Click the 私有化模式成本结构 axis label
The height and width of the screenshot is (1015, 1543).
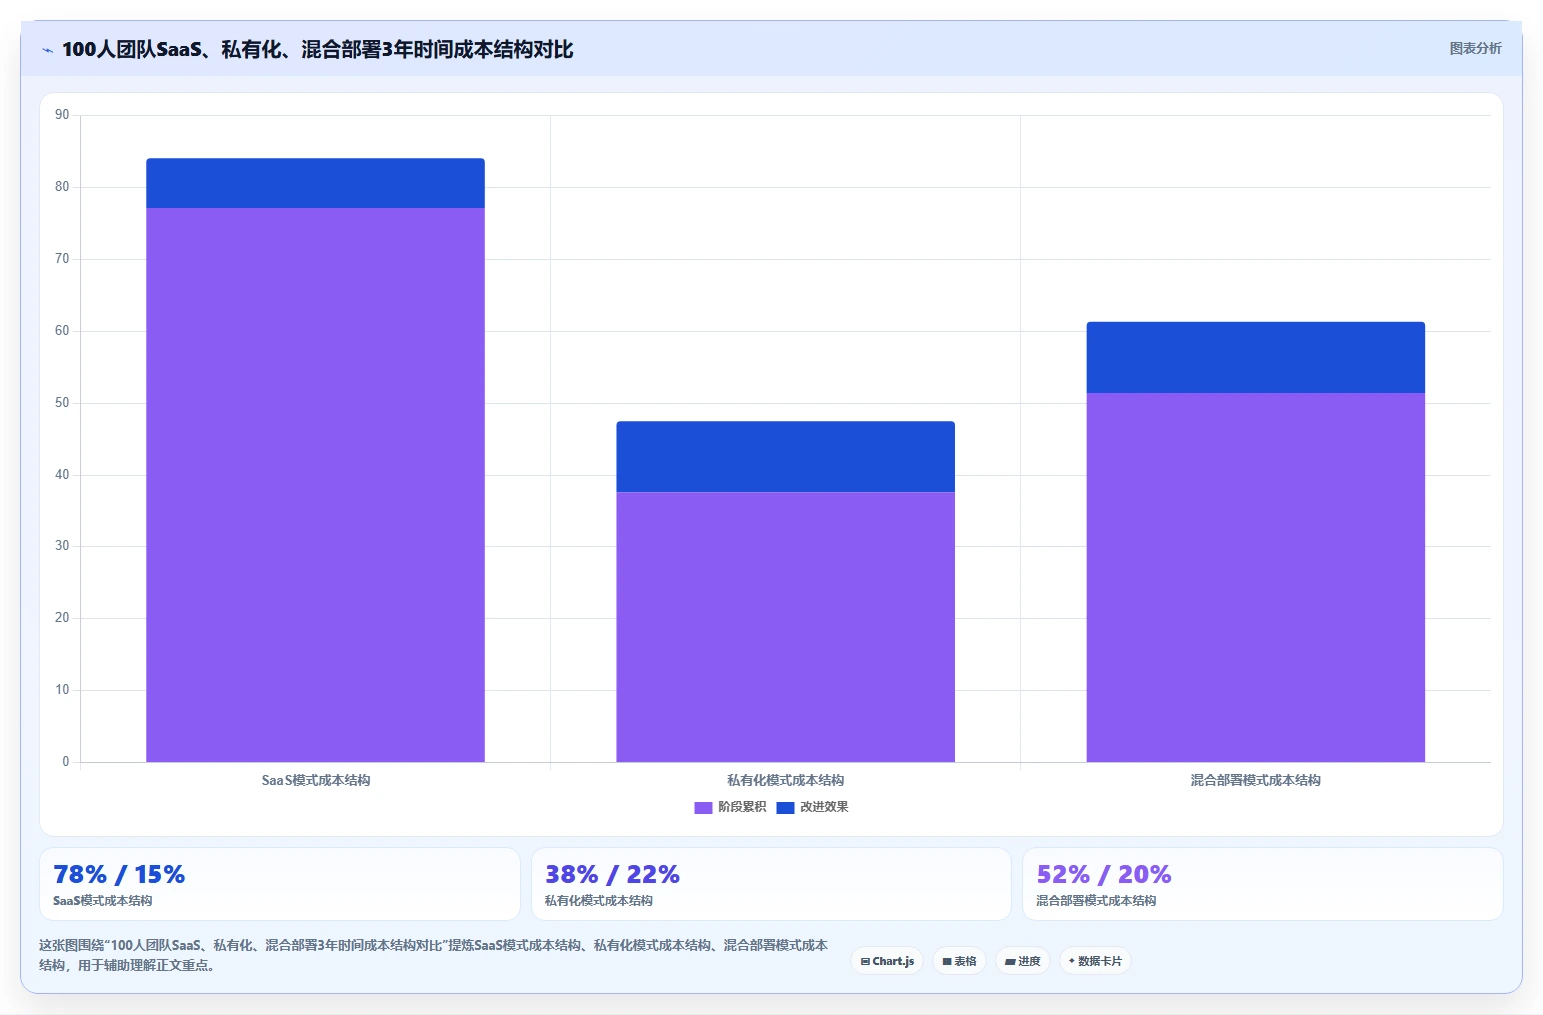[x=785, y=780]
